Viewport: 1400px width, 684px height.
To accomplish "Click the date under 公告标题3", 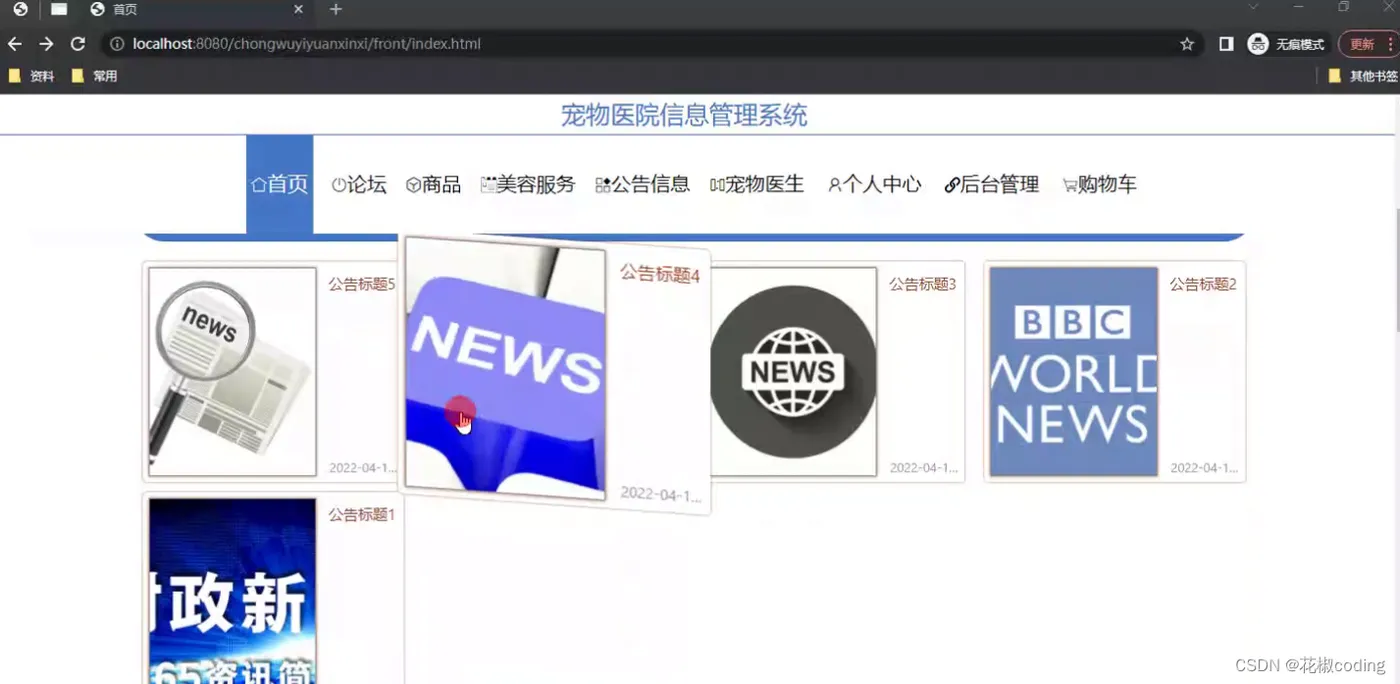I will click(924, 468).
